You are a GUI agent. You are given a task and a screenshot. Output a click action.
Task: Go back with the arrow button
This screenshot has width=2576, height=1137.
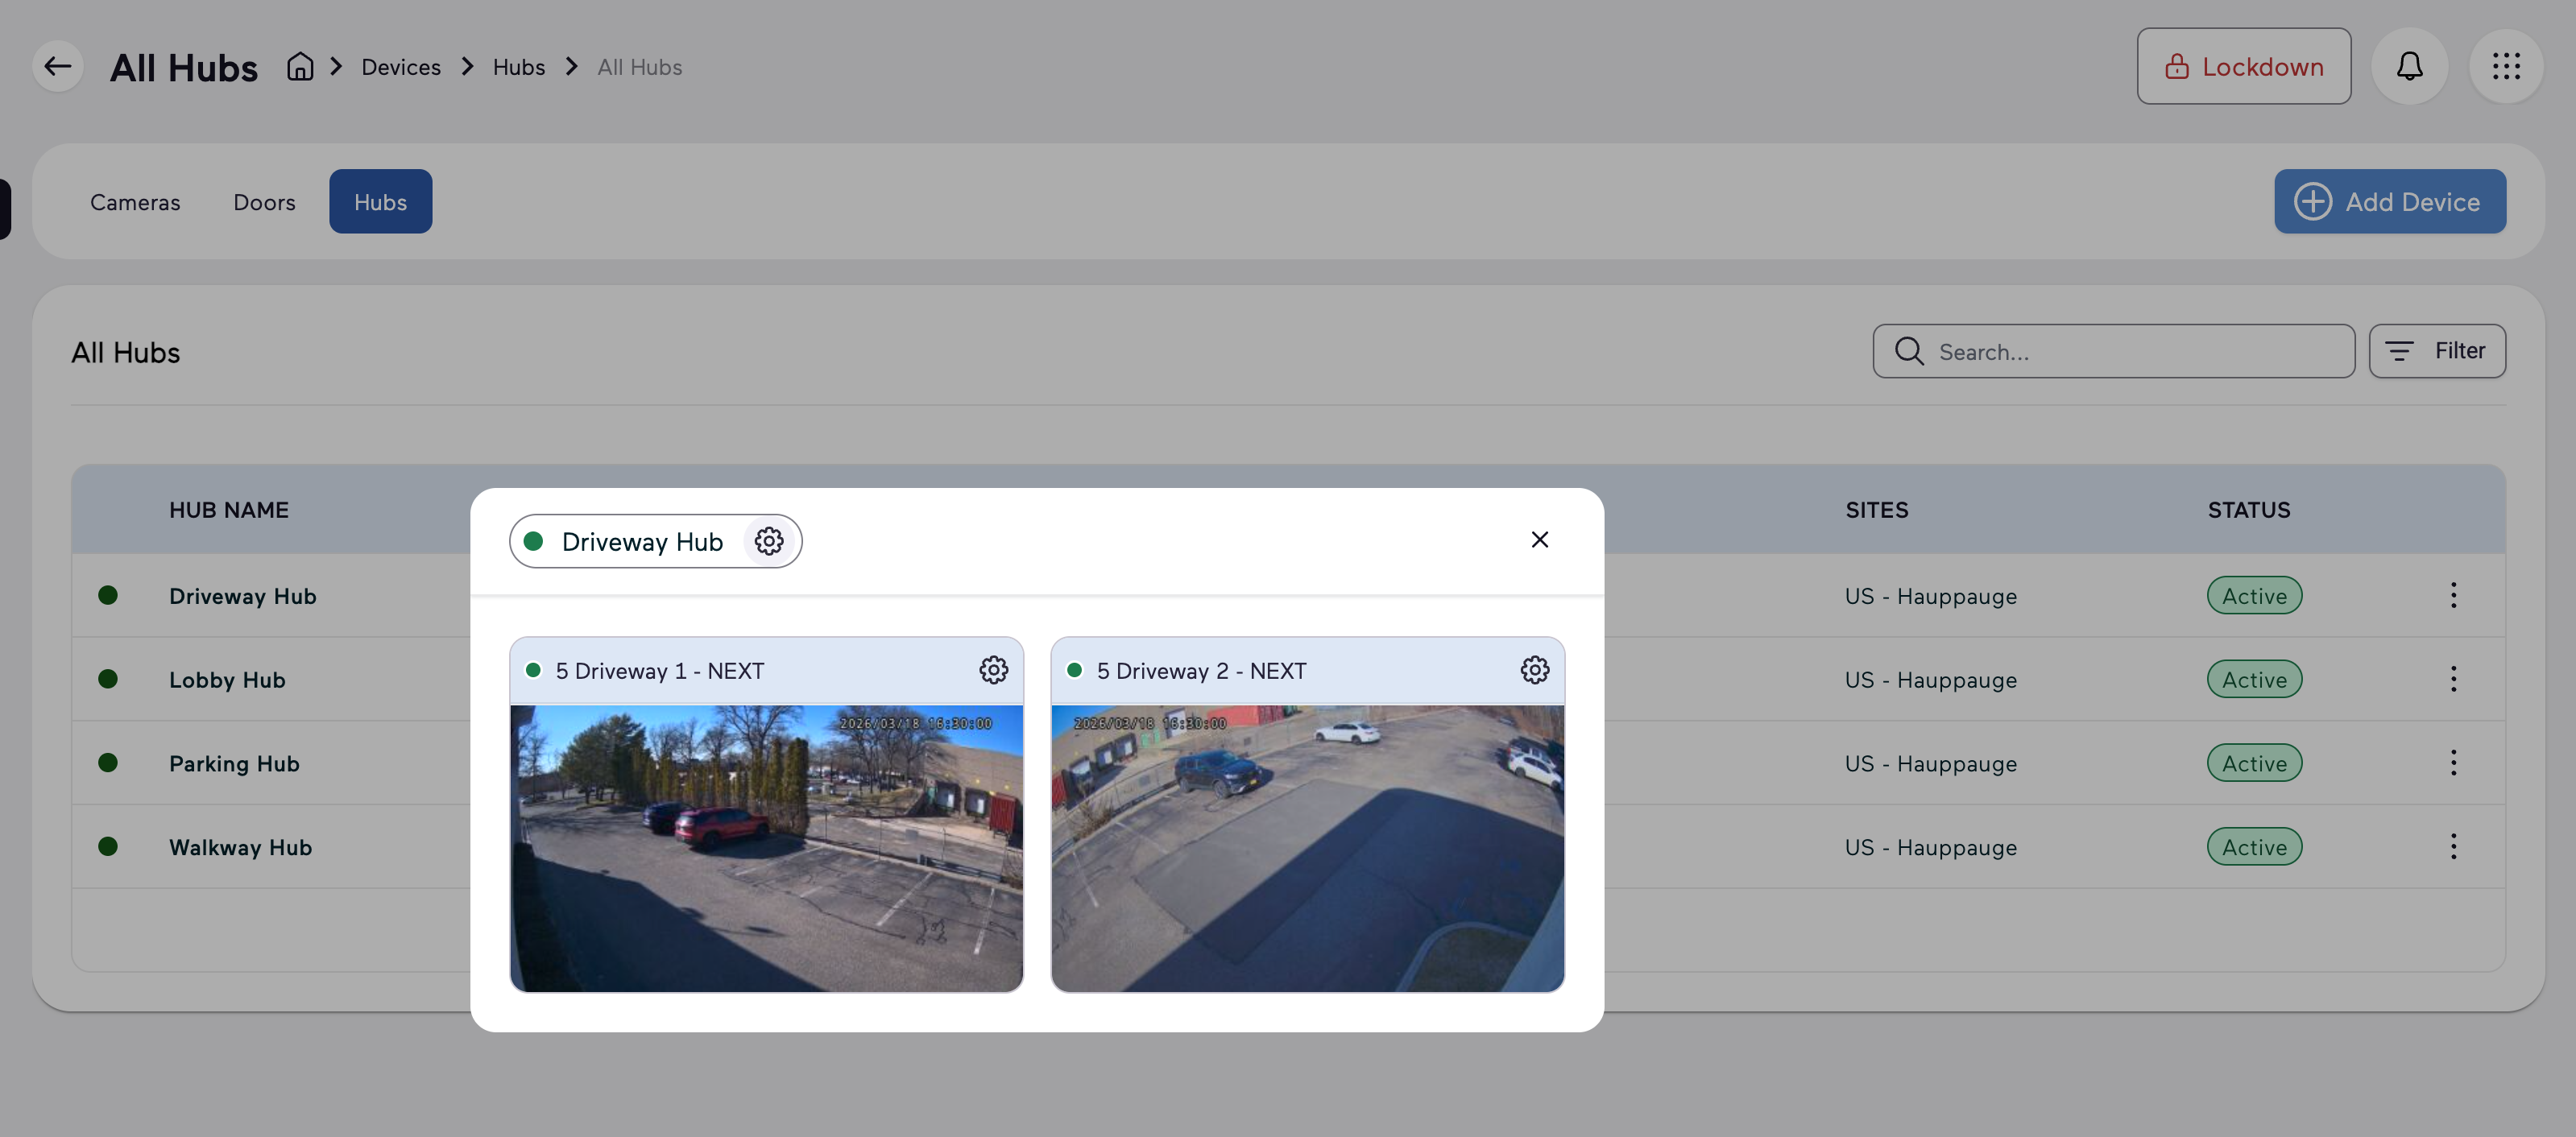click(x=58, y=67)
